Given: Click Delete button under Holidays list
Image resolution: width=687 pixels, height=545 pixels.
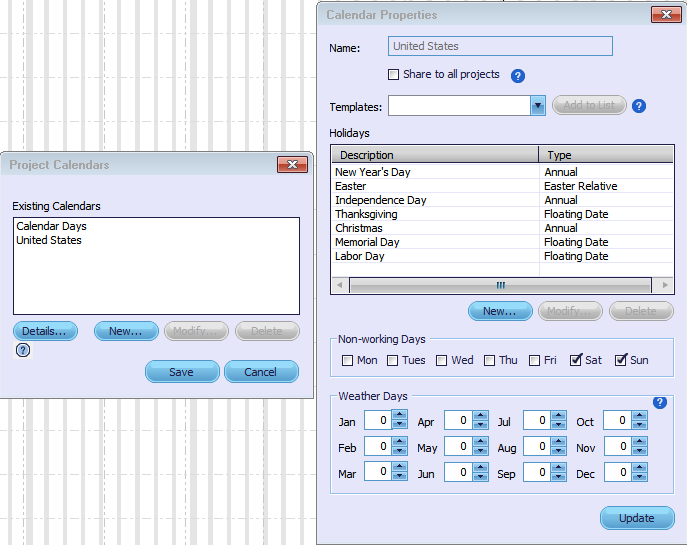Looking at the screenshot, I should tap(641, 311).
